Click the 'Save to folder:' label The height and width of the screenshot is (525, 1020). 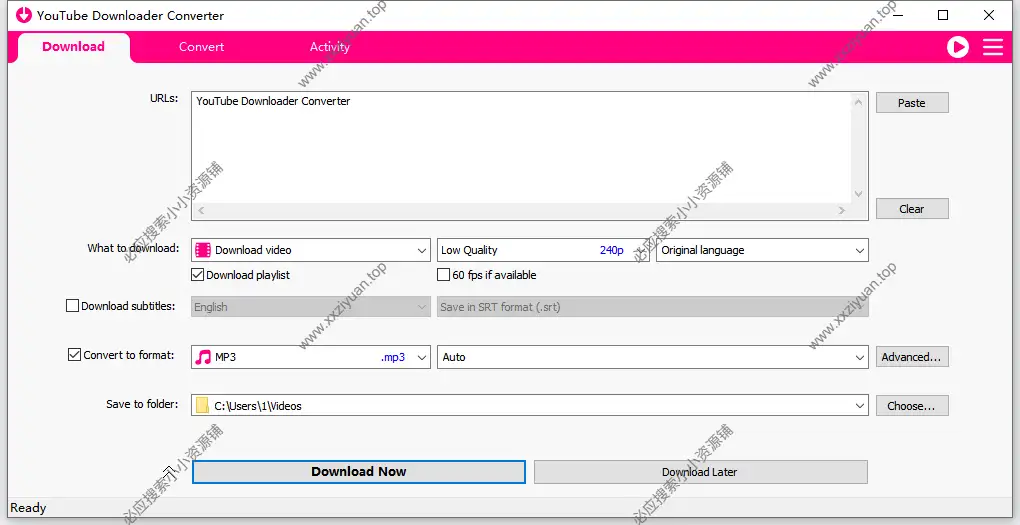(142, 404)
